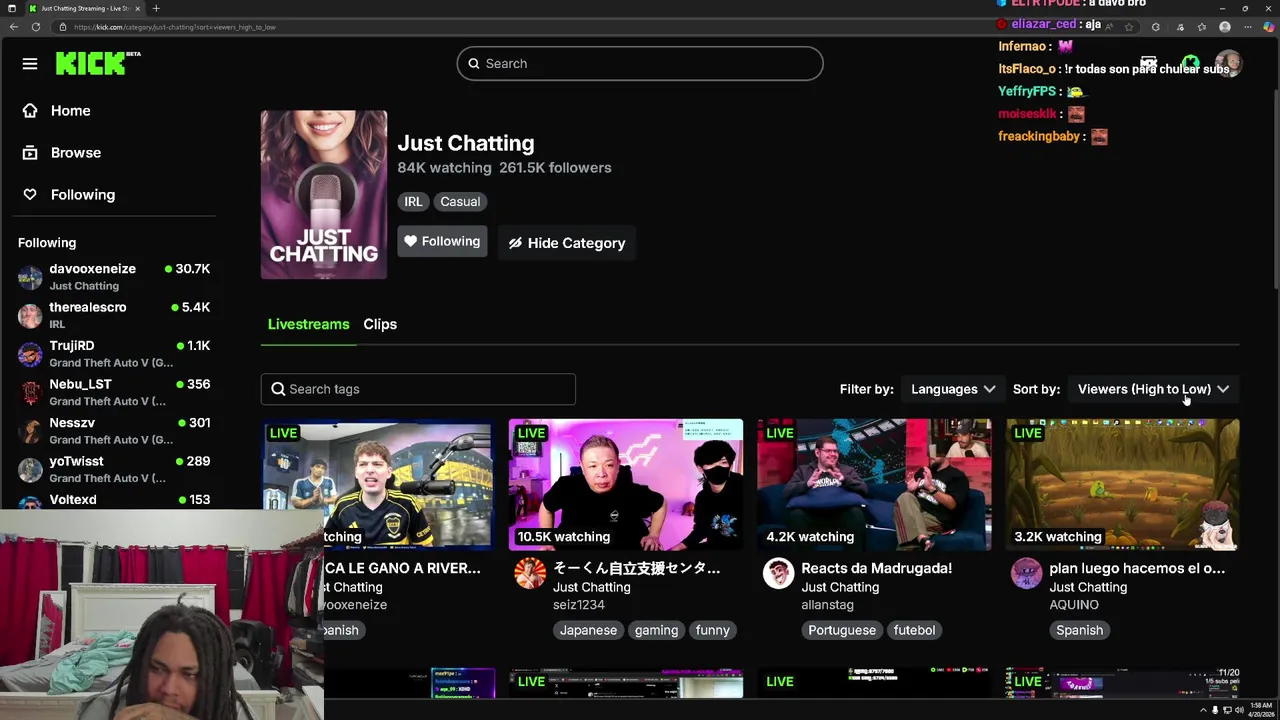Click the Search tags field

[x=418, y=389]
